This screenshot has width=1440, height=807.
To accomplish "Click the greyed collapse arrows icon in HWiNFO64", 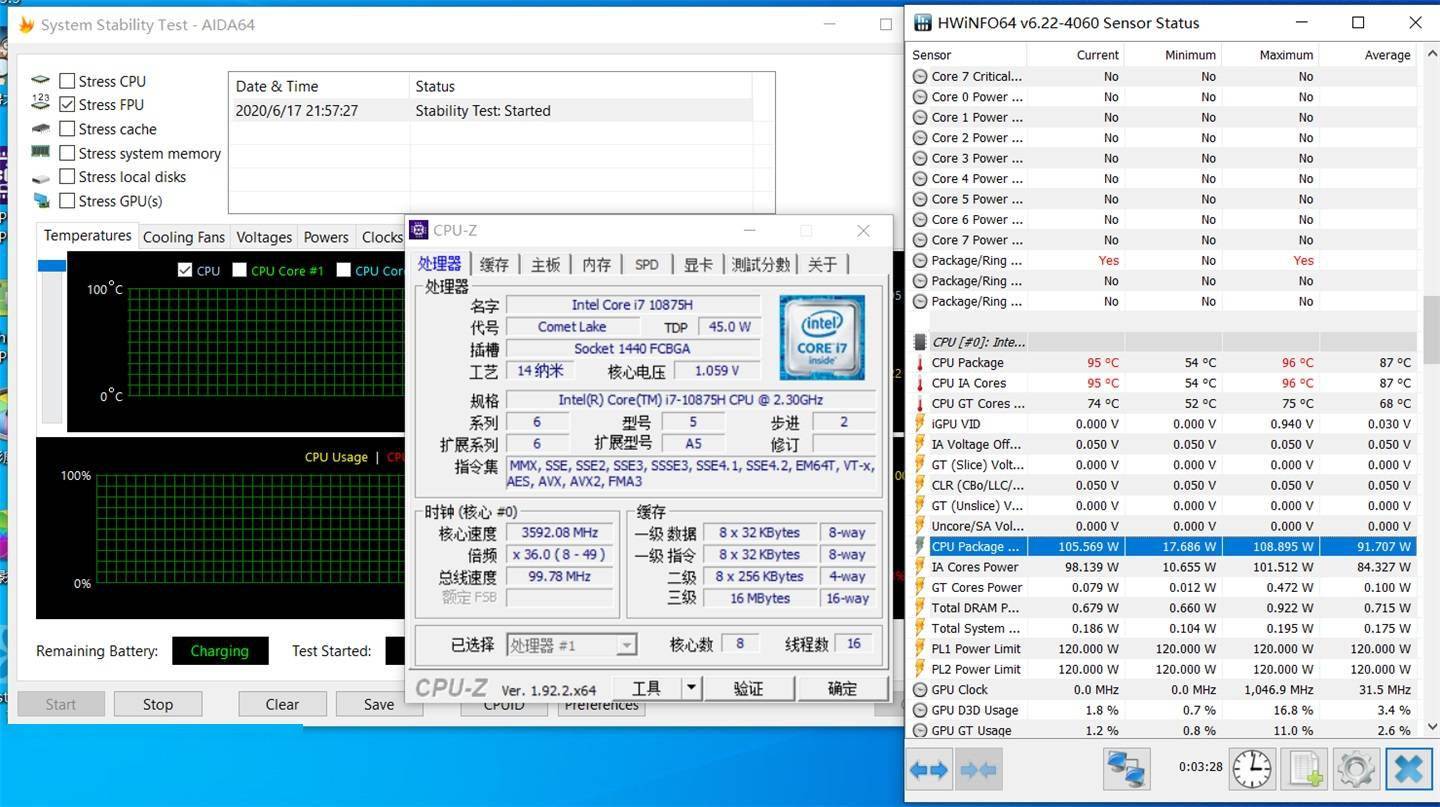I will pos(977,769).
